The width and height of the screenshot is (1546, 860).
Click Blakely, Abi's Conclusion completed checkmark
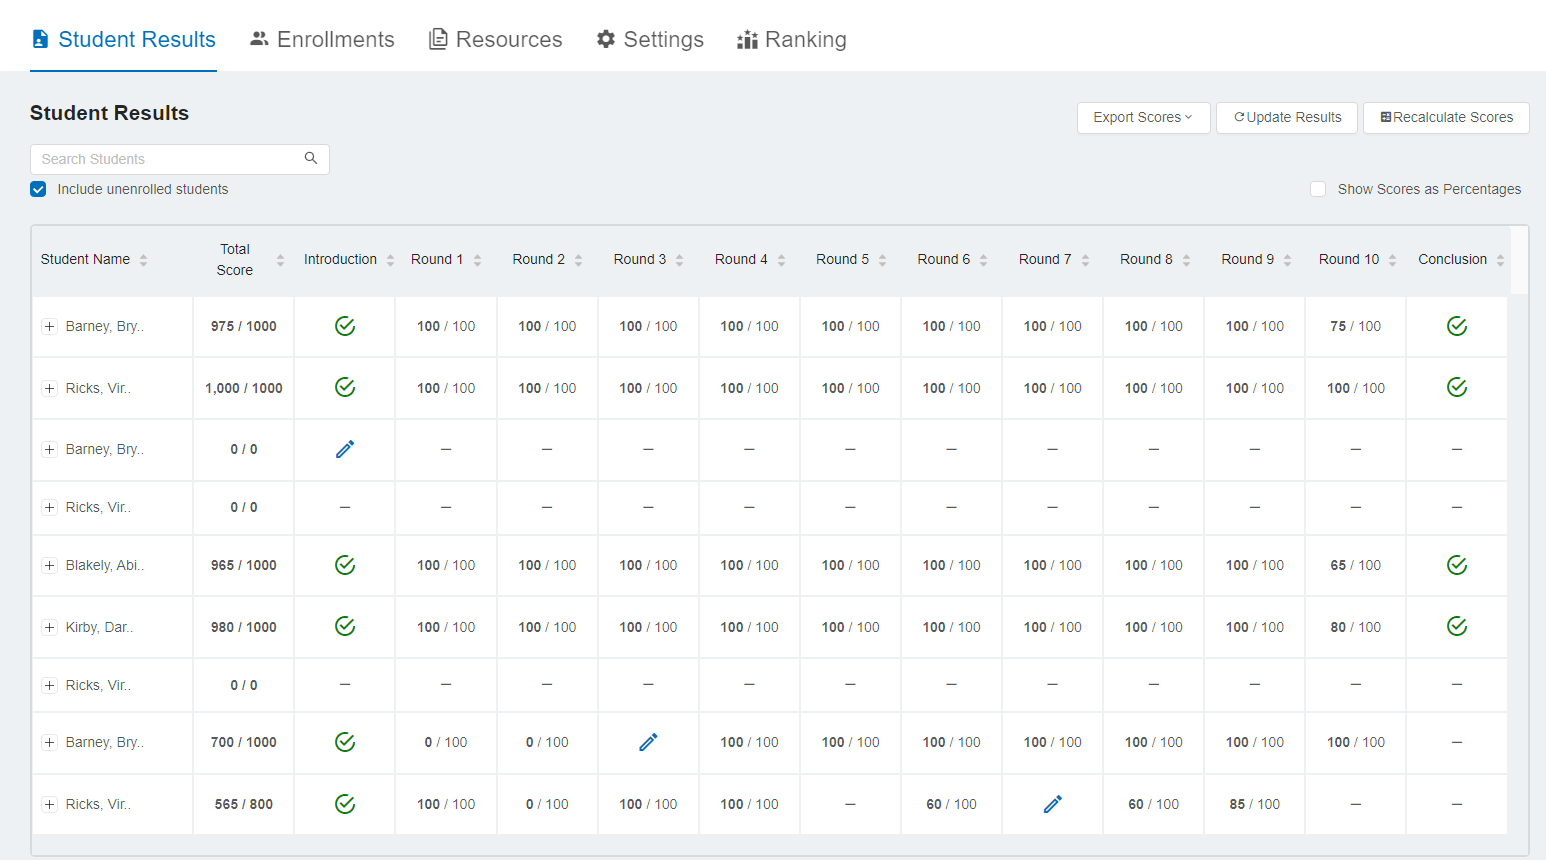[1457, 566]
